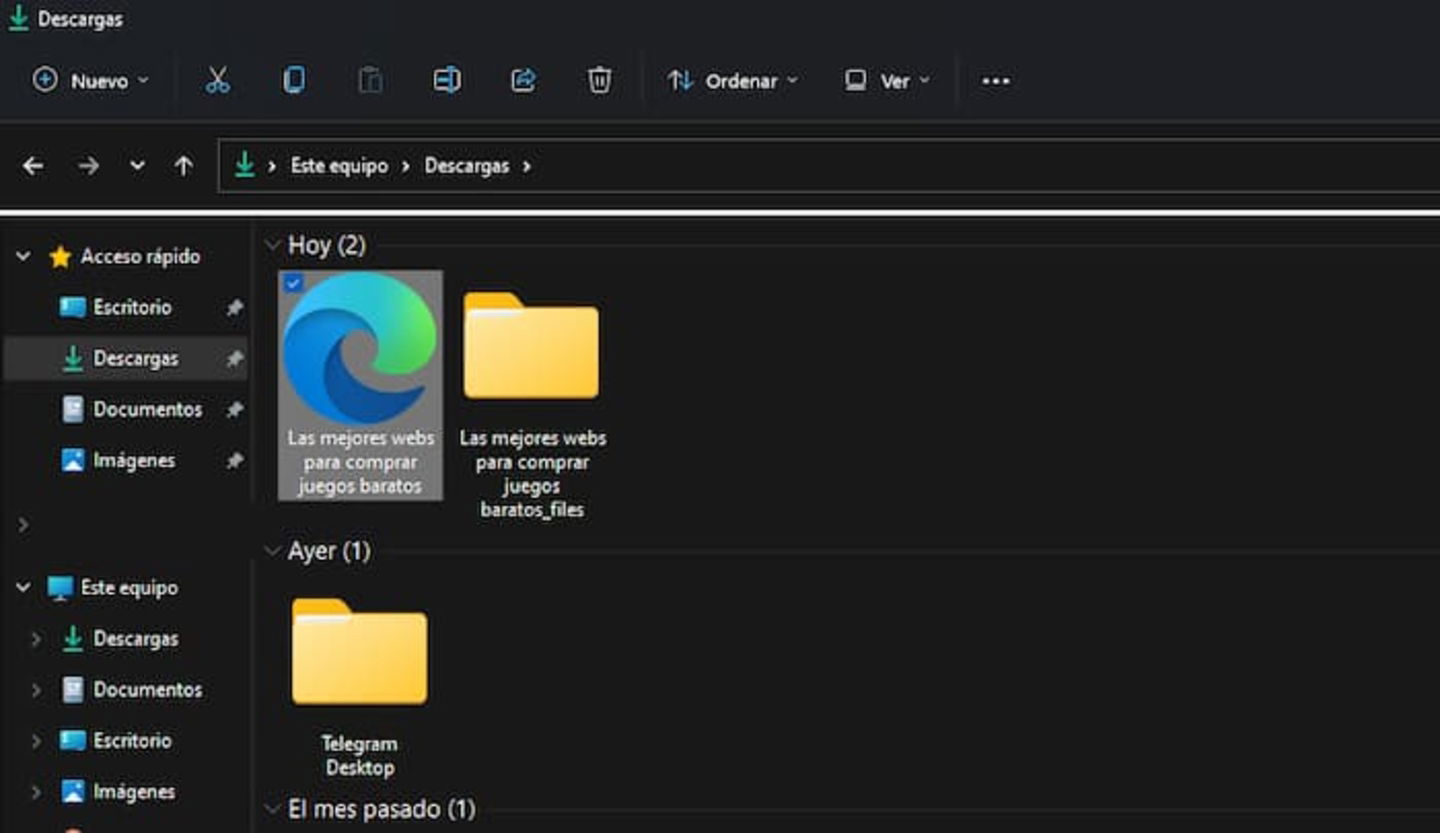Open Descargas under Este equipo
Viewport: 1440px width, 833px height.
(136, 639)
